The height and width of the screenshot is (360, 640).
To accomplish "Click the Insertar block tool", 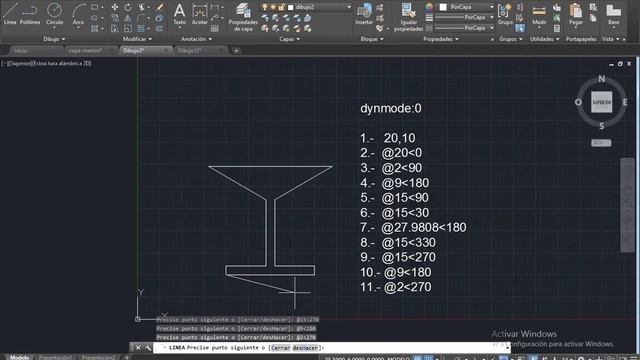I will point(364,13).
